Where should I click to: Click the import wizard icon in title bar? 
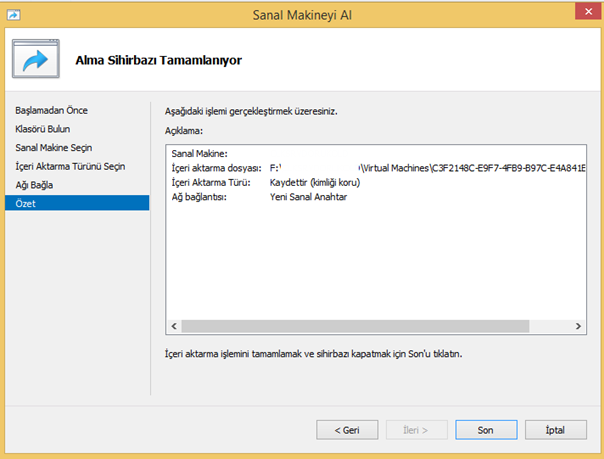click(13, 15)
